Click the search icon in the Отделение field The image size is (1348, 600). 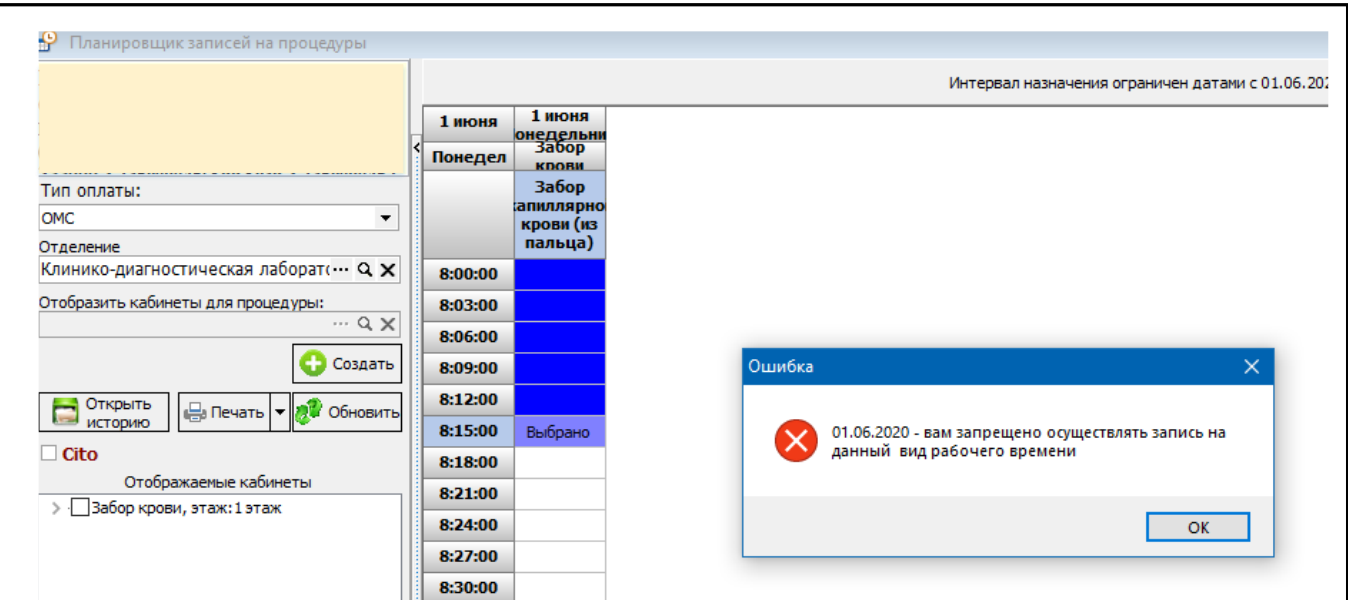(x=365, y=270)
